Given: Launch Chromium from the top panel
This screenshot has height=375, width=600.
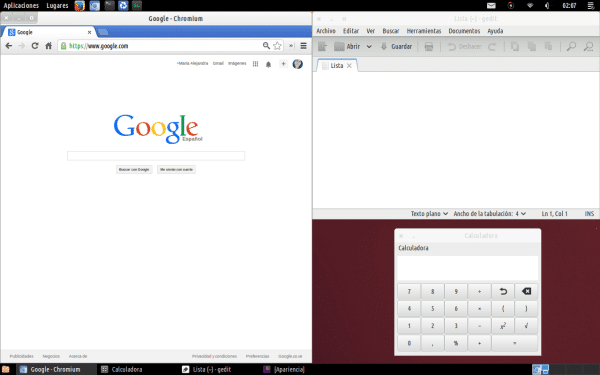Looking at the screenshot, I should coord(95,5).
